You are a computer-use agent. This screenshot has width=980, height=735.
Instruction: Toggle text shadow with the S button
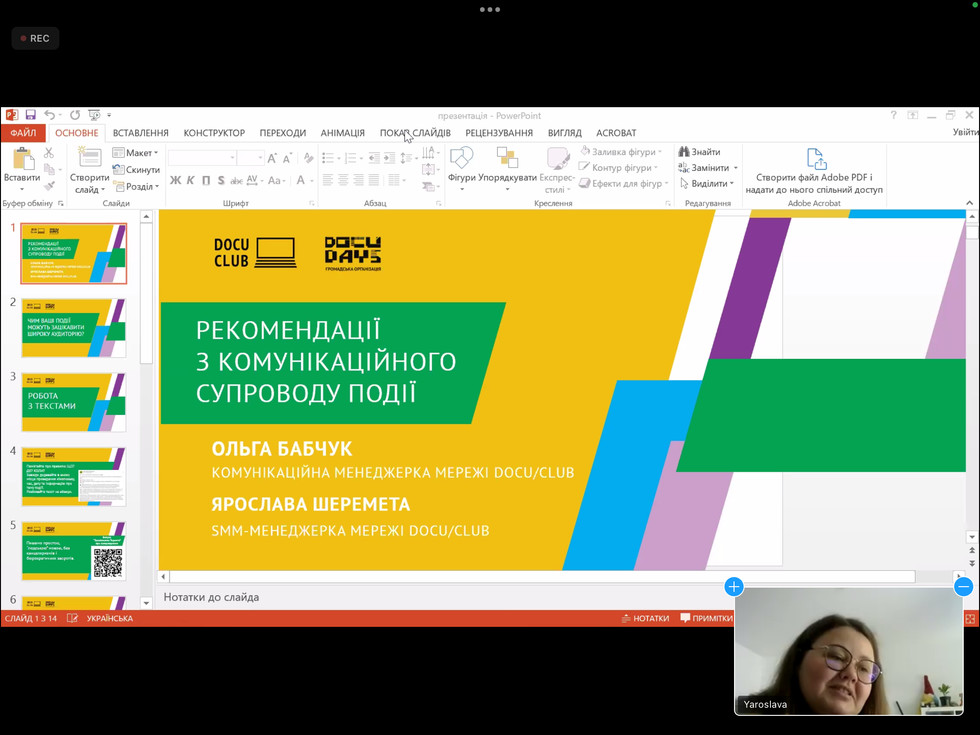coord(221,181)
